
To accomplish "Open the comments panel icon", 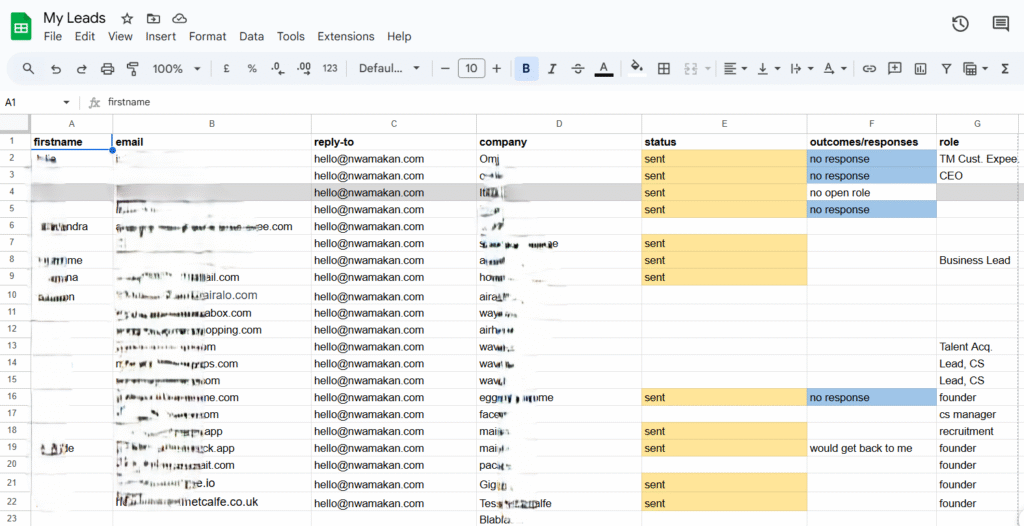I will pos(1000,24).
